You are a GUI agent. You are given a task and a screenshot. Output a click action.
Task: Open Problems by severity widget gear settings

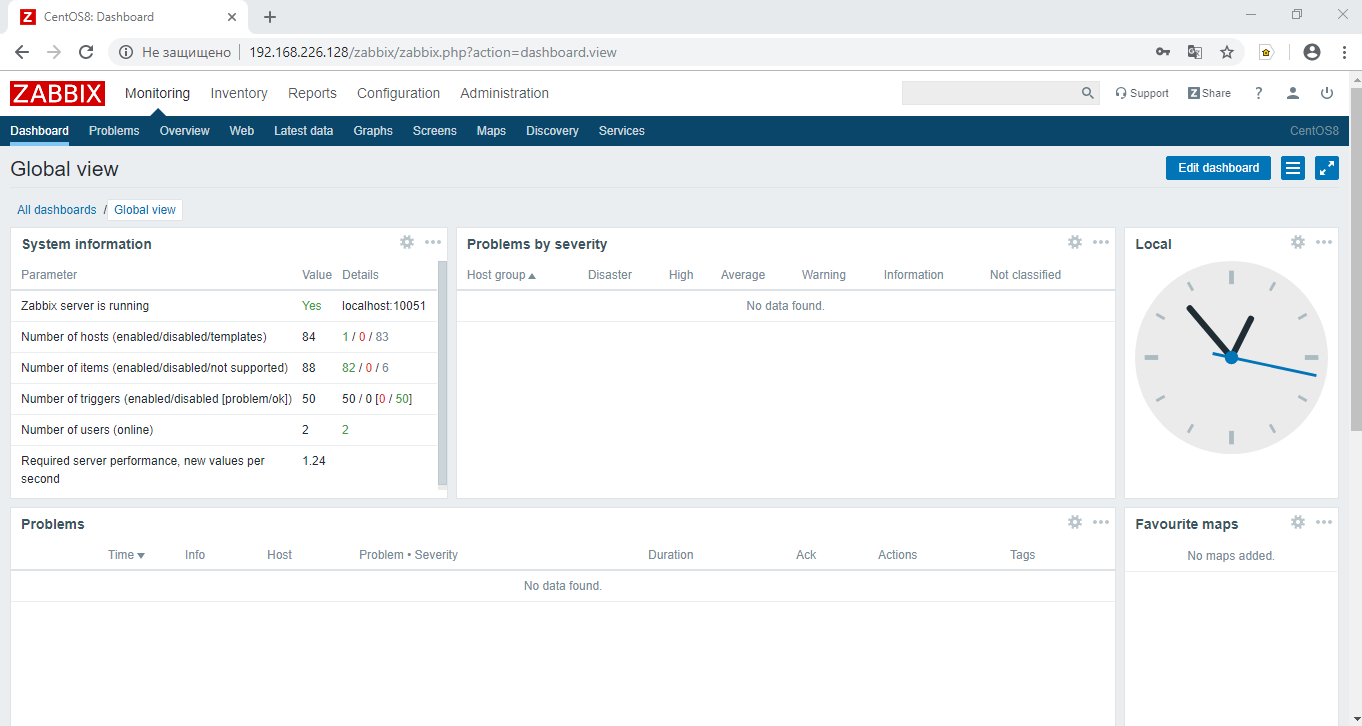coord(1075,242)
